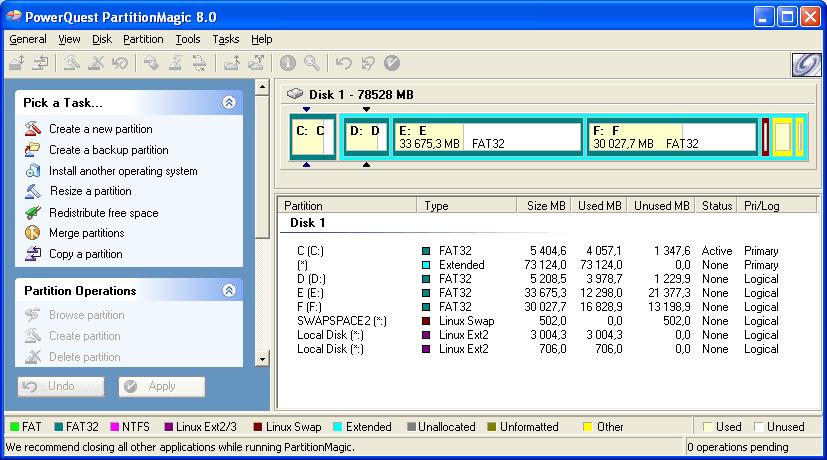Open the Partition menu

(143, 39)
